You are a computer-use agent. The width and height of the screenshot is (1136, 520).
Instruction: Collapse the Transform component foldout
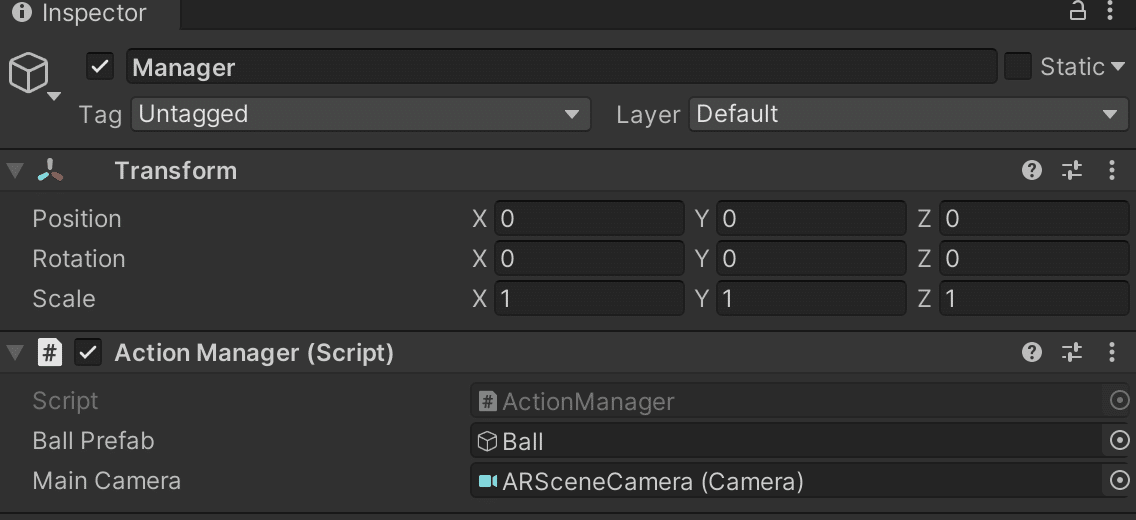(x=15, y=171)
